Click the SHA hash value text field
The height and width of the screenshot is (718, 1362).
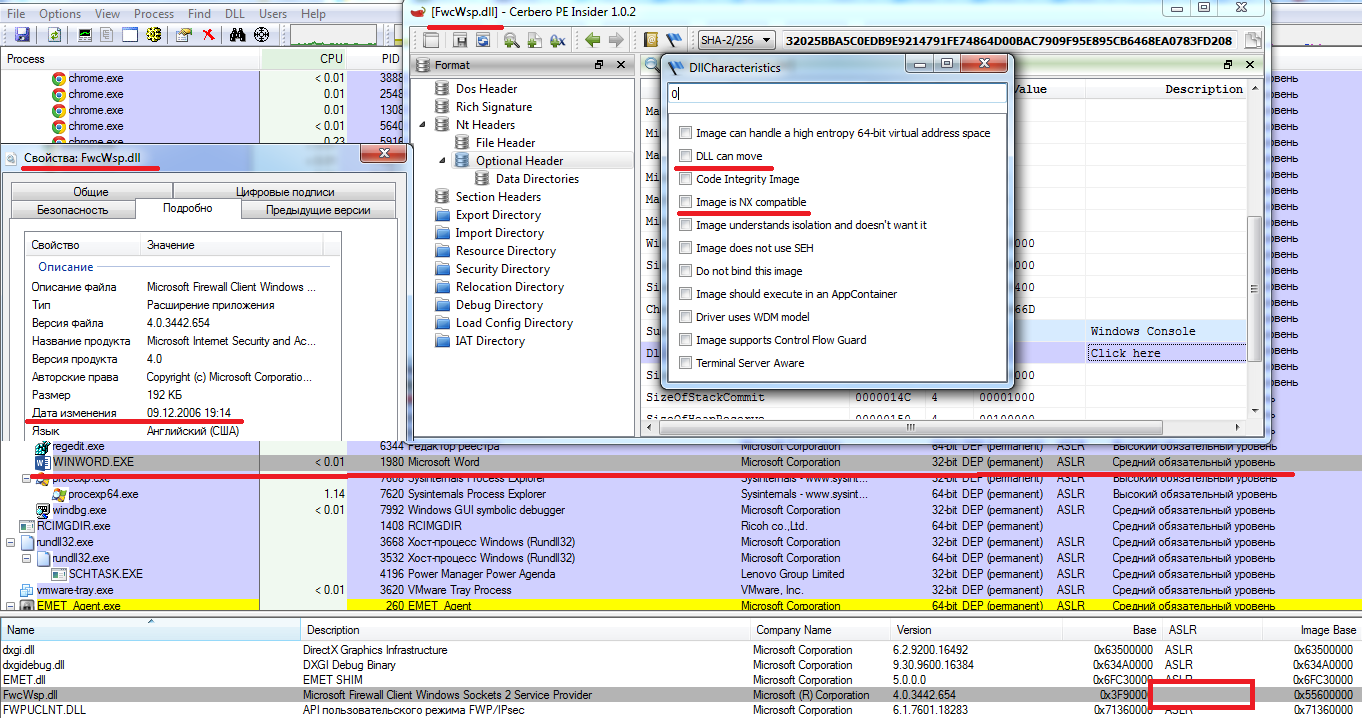(1009, 40)
